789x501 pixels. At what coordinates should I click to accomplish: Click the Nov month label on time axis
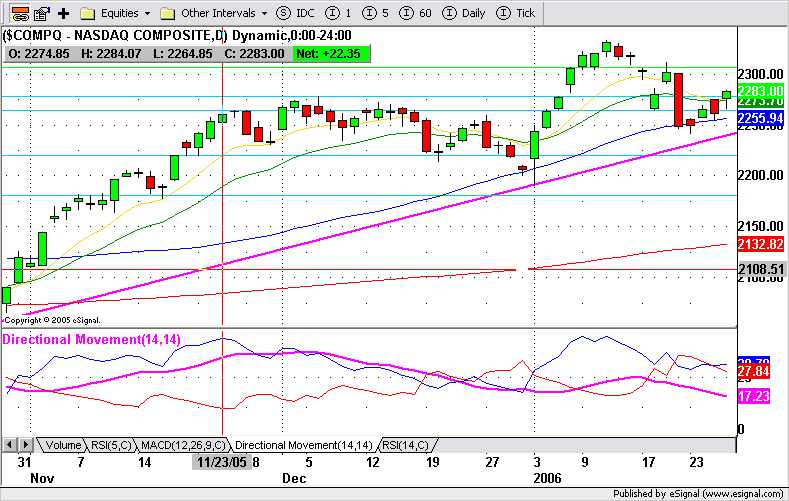(x=42, y=478)
